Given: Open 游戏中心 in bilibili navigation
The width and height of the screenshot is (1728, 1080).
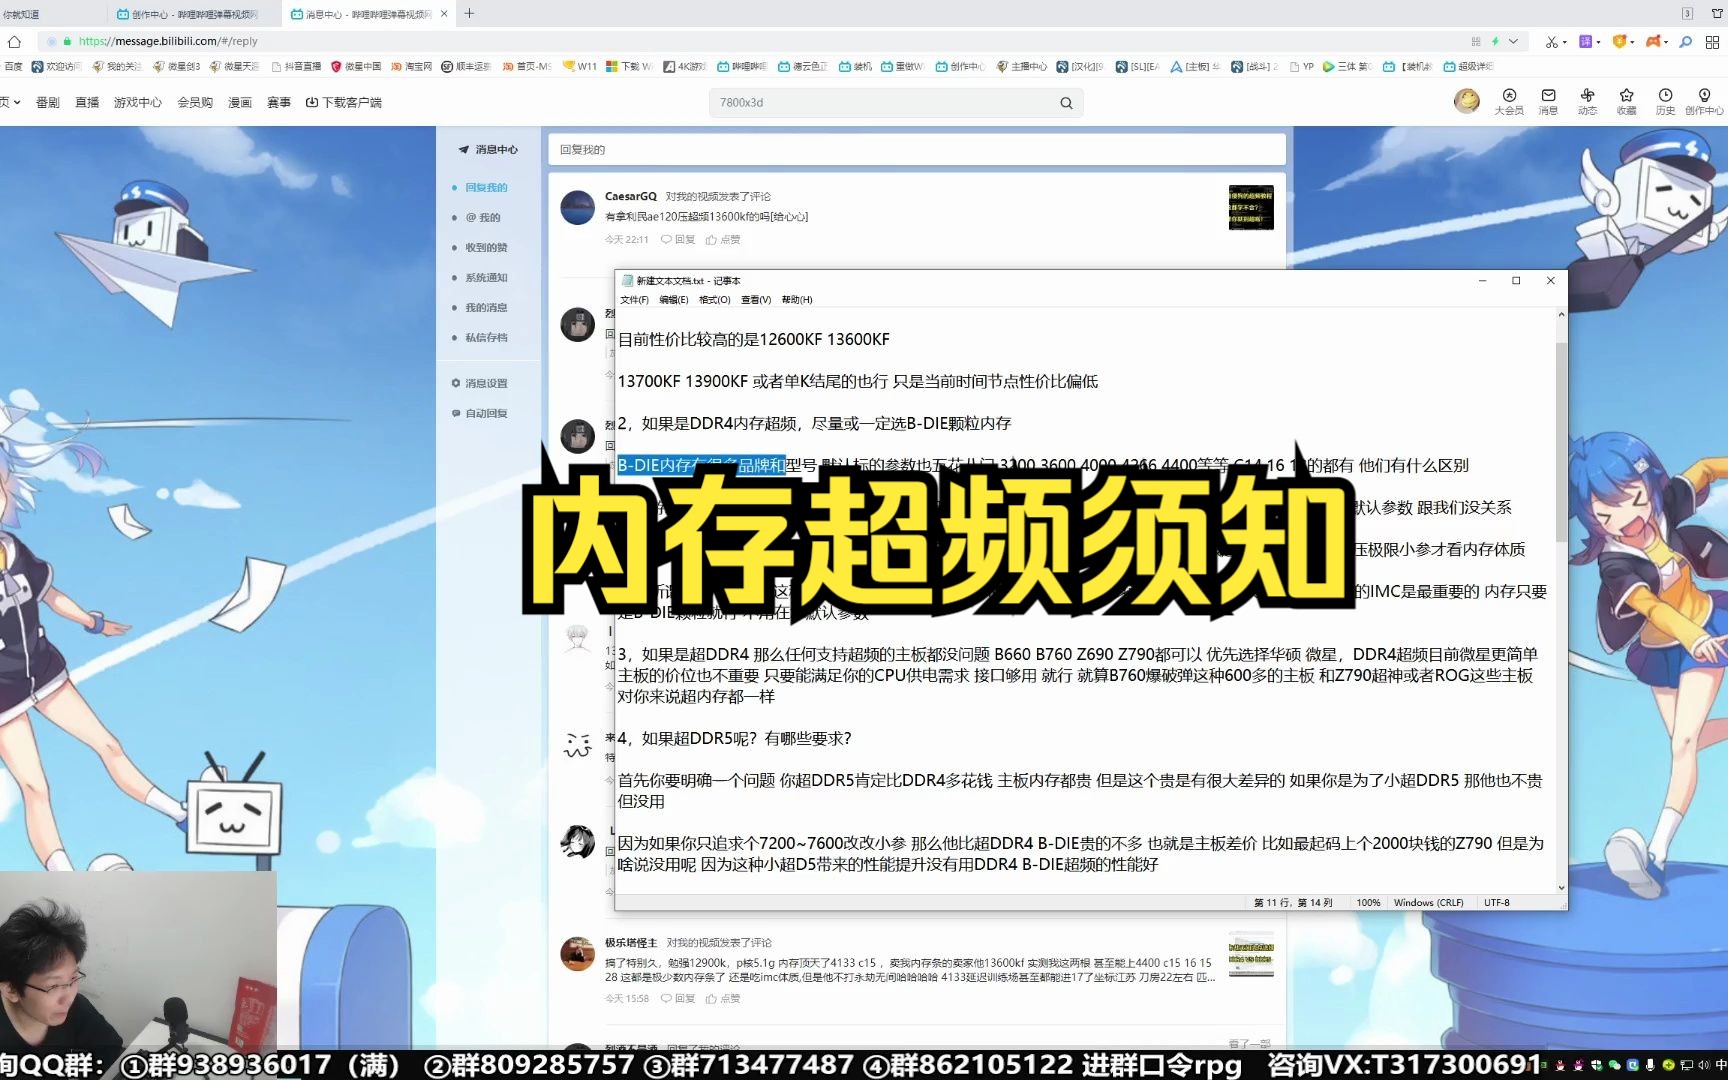Looking at the screenshot, I should pyautogui.click(x=138, y=102).
